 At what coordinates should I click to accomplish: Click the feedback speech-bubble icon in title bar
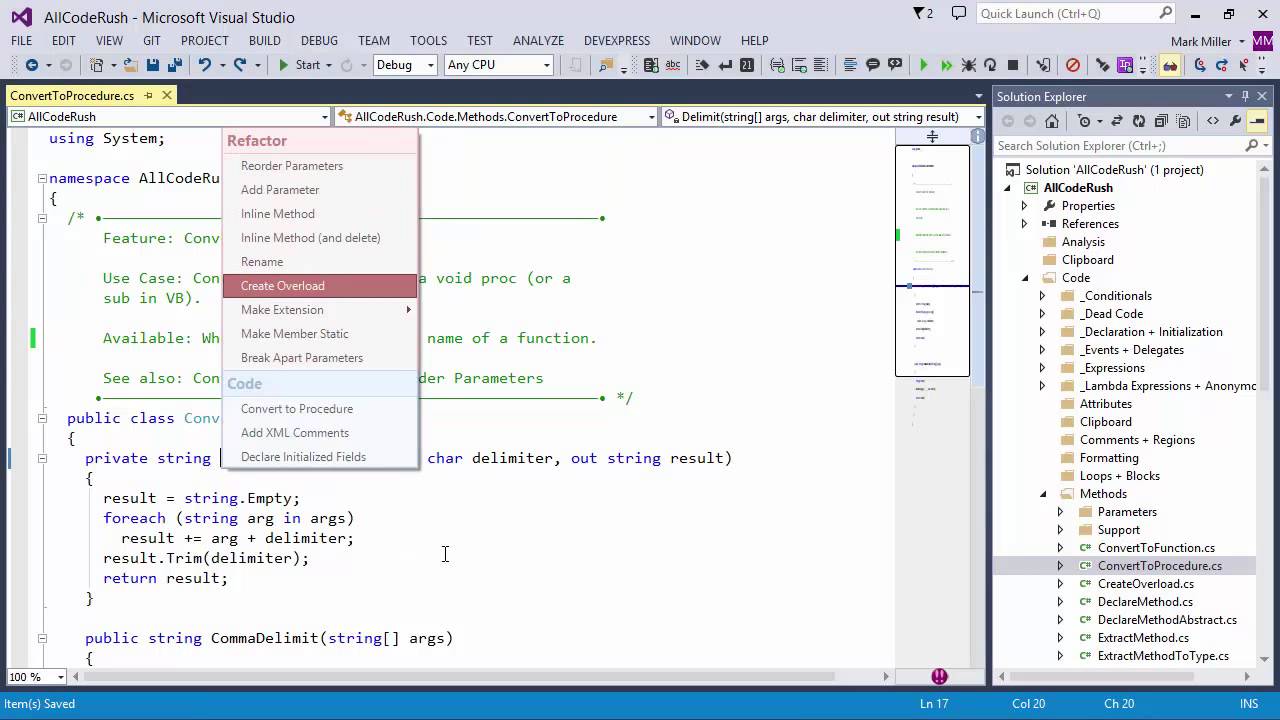pyautogui.click(x=959, y=14)
